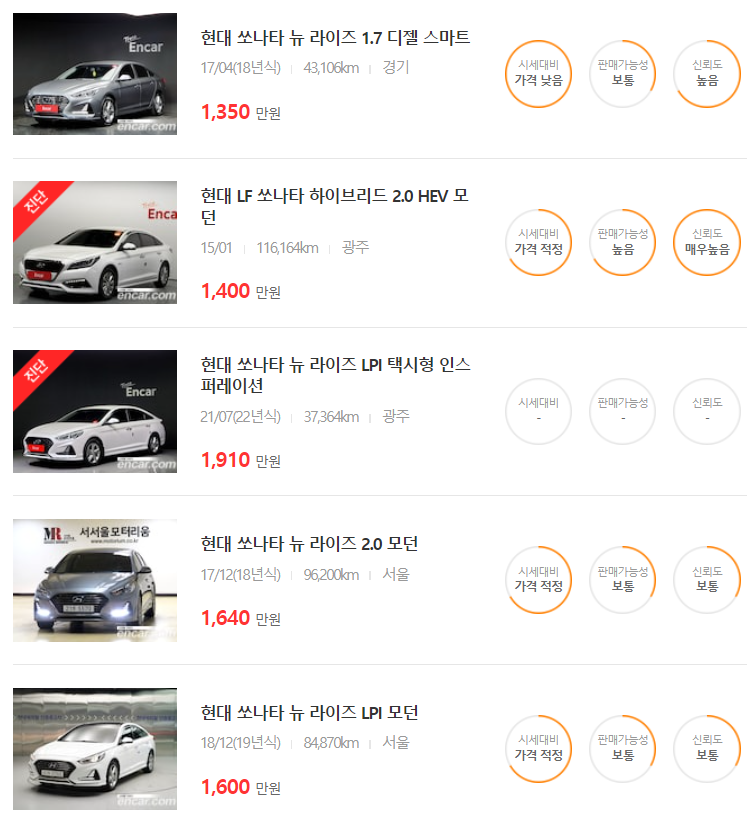This screenshot has width=747, height=815.
Task: Click 가격 적정 circle on the 1,640만원 listing
Action: [x=539, y=580]
